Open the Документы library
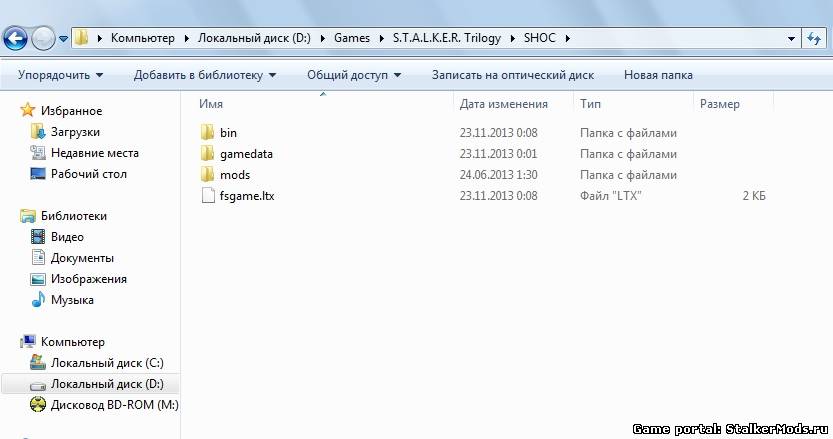833x439 pixels. (x=82, y=258)
